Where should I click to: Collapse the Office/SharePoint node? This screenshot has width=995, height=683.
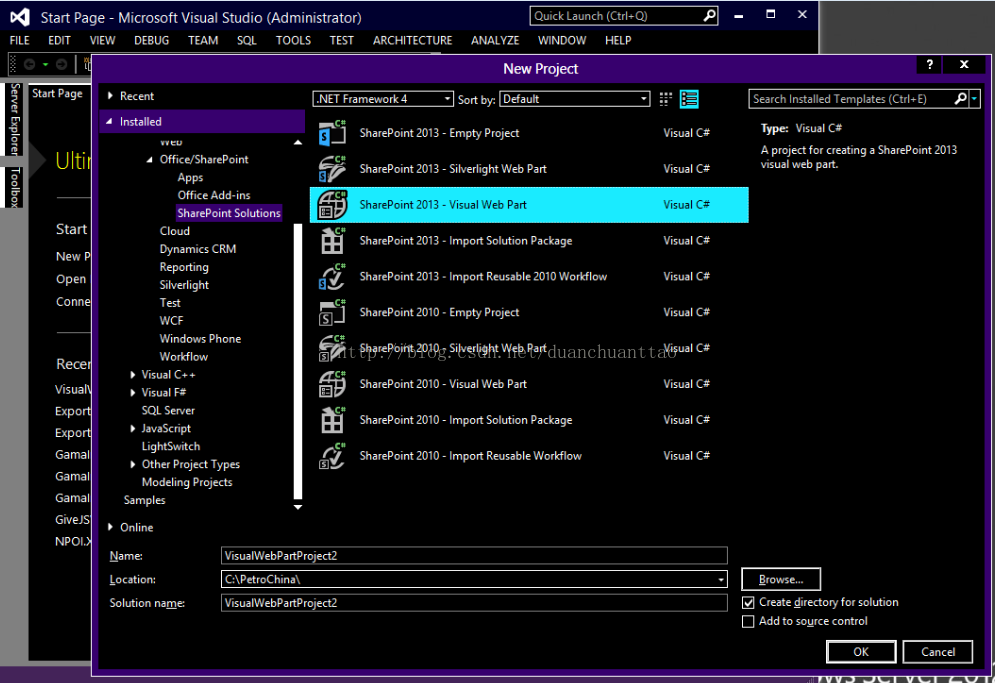(150, 159)
